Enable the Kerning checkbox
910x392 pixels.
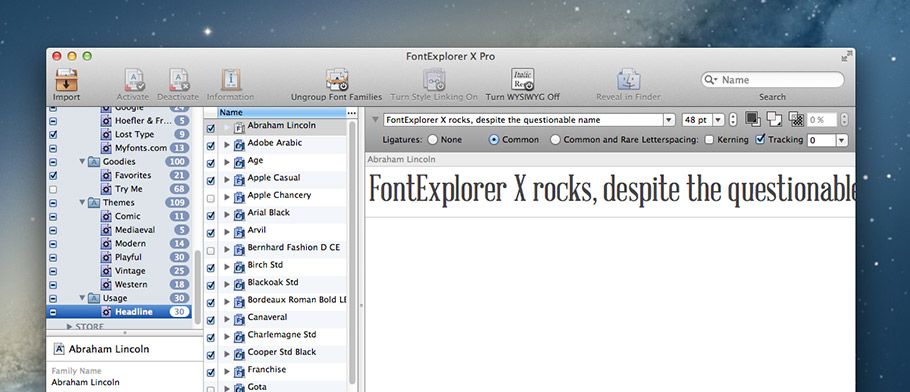[x=709, y=140]
